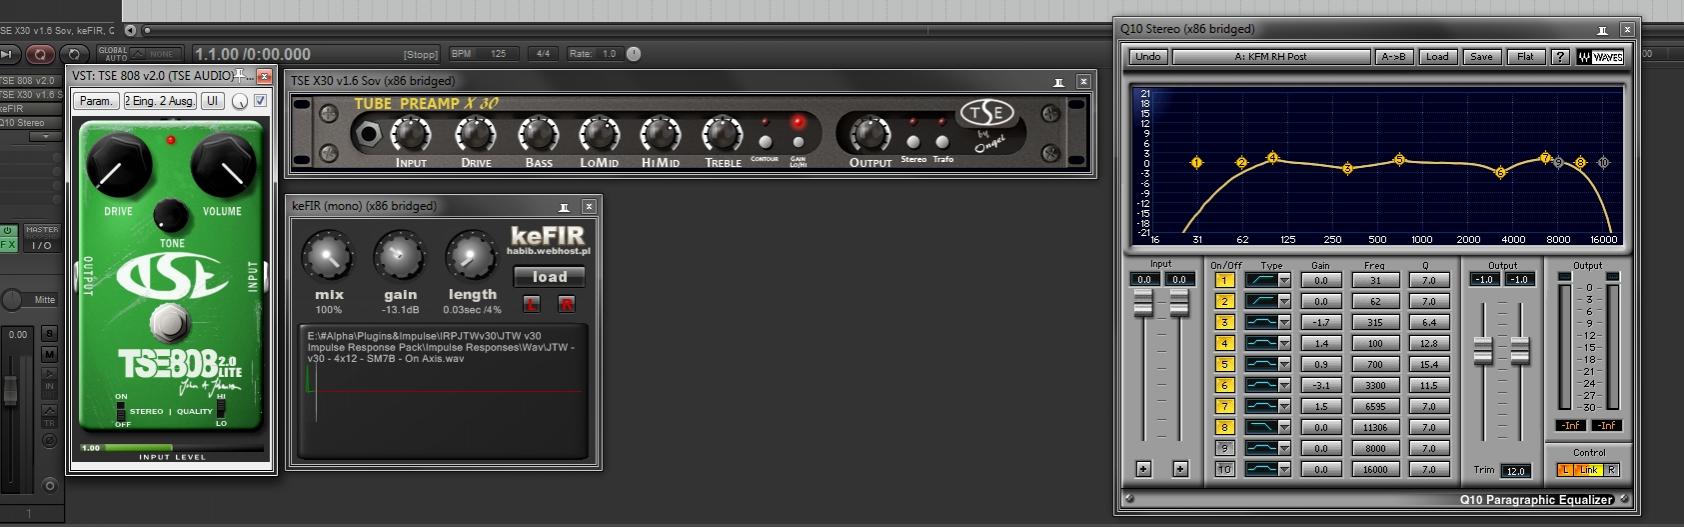Select 'Q10 Stereo' in FX chain list
This screenshot has width=1684, height=527.
click(30, 123)
